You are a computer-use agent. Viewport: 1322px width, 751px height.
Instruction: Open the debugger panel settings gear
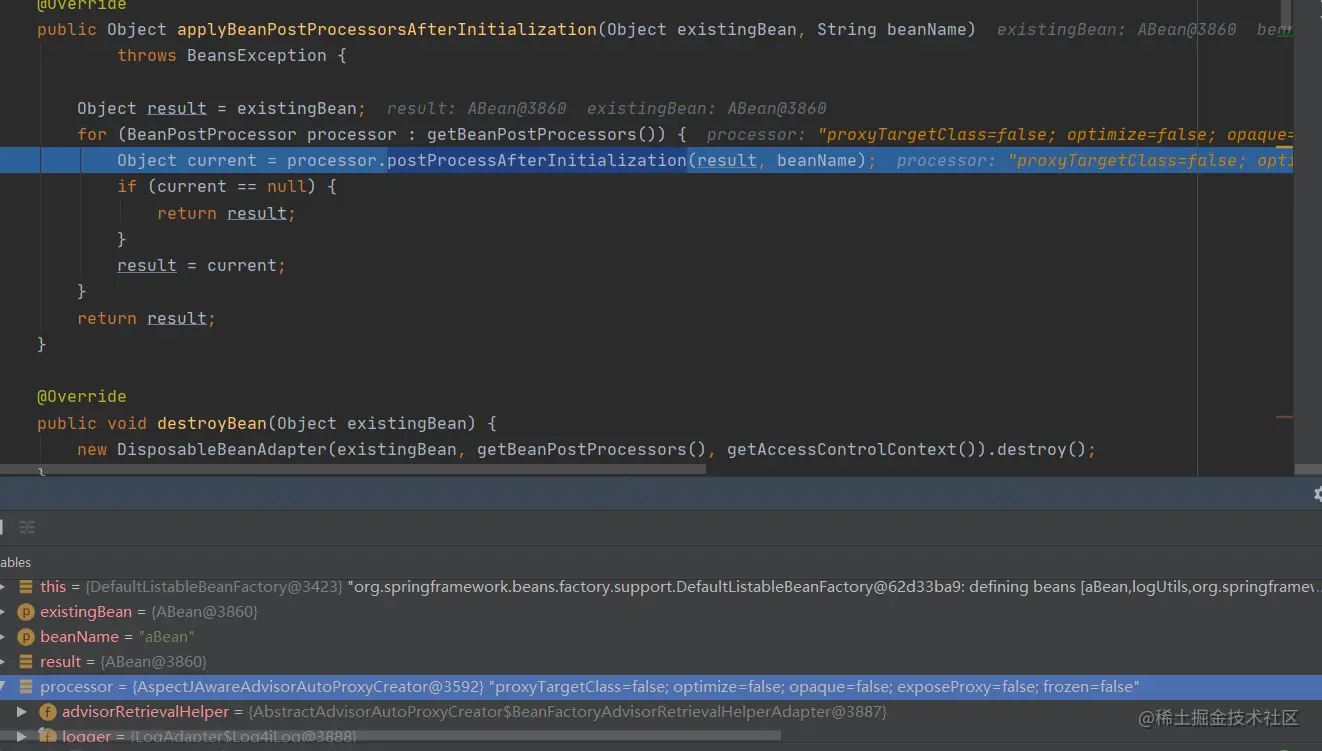(1318, 493)
